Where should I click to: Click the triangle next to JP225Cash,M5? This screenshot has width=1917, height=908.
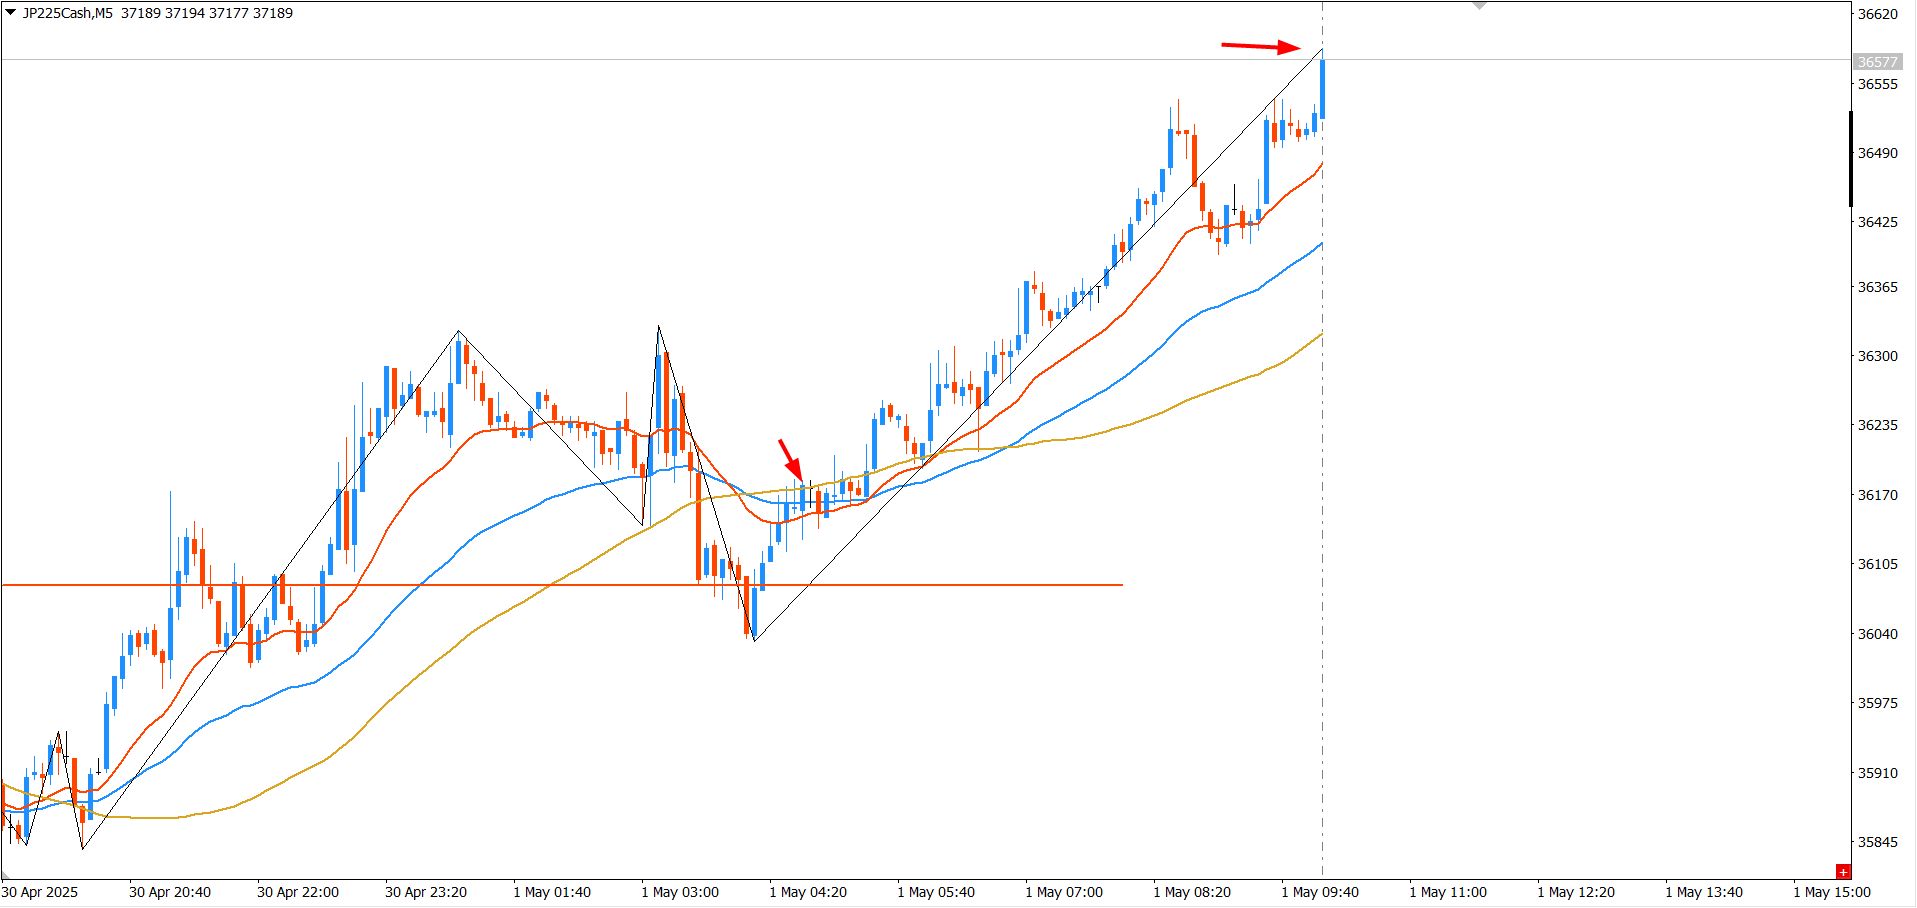10,13
